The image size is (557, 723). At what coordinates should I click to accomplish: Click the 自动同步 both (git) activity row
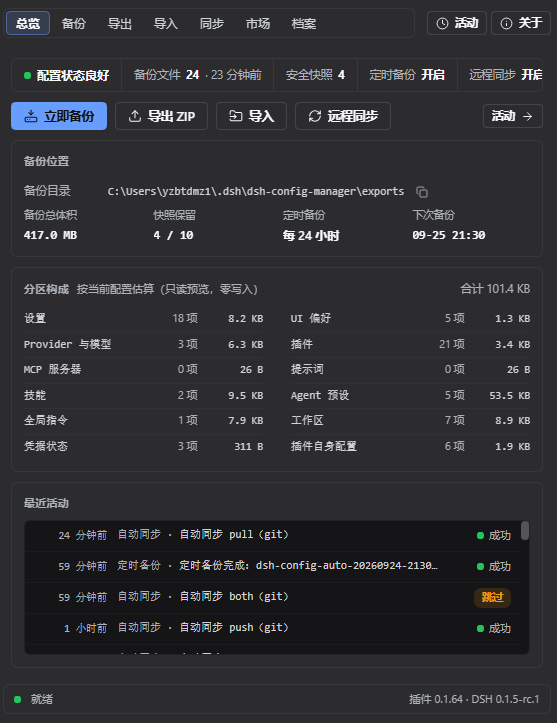click(x=273, y=598)
